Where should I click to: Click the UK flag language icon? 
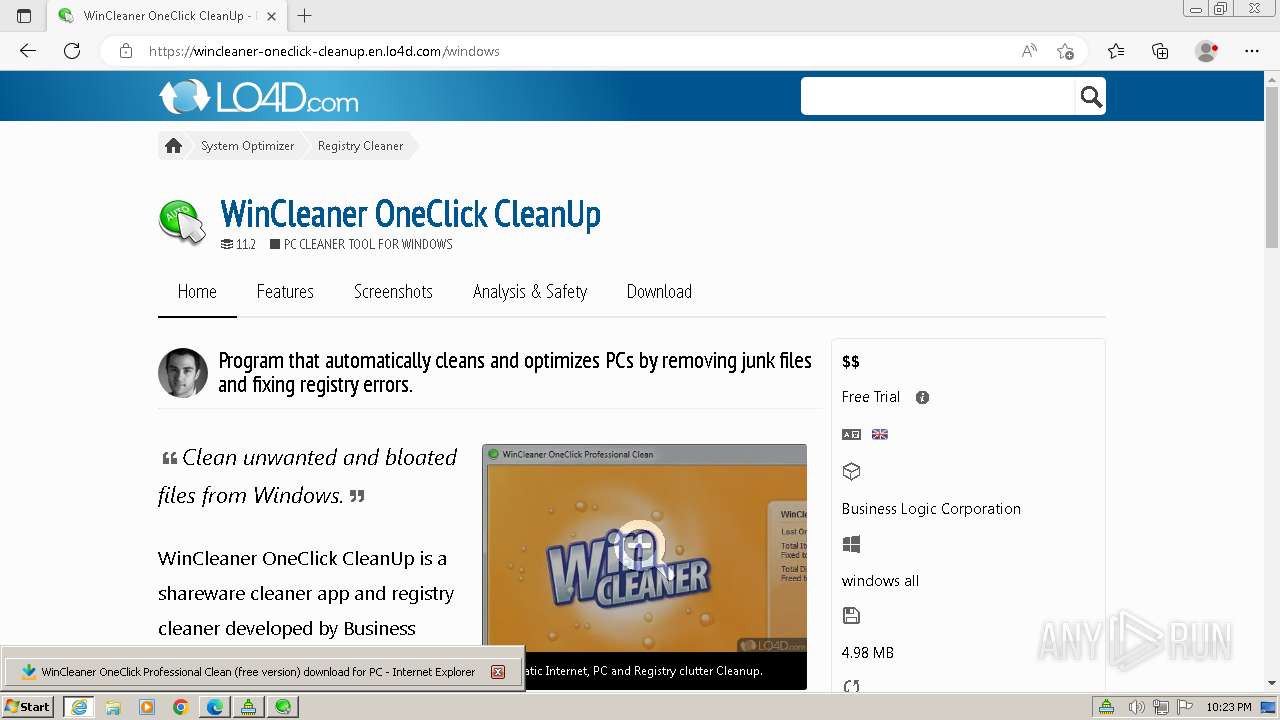(x=880, y=434)
